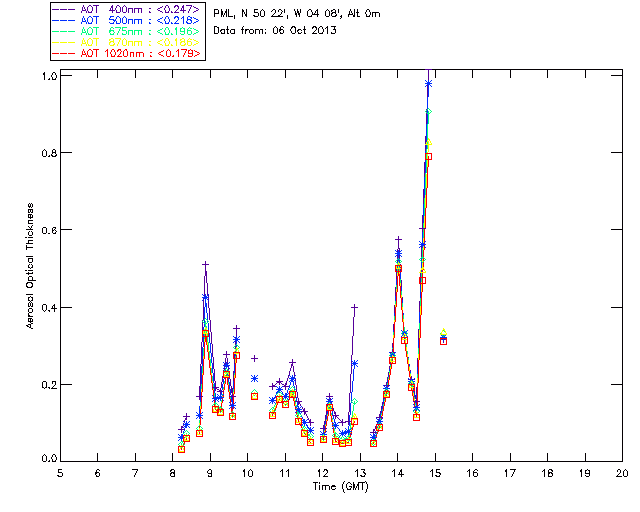The image size is (640, 512).
Task: Click the 'Time (GMT)' x-axis title
Action: (x=340, y=486)
